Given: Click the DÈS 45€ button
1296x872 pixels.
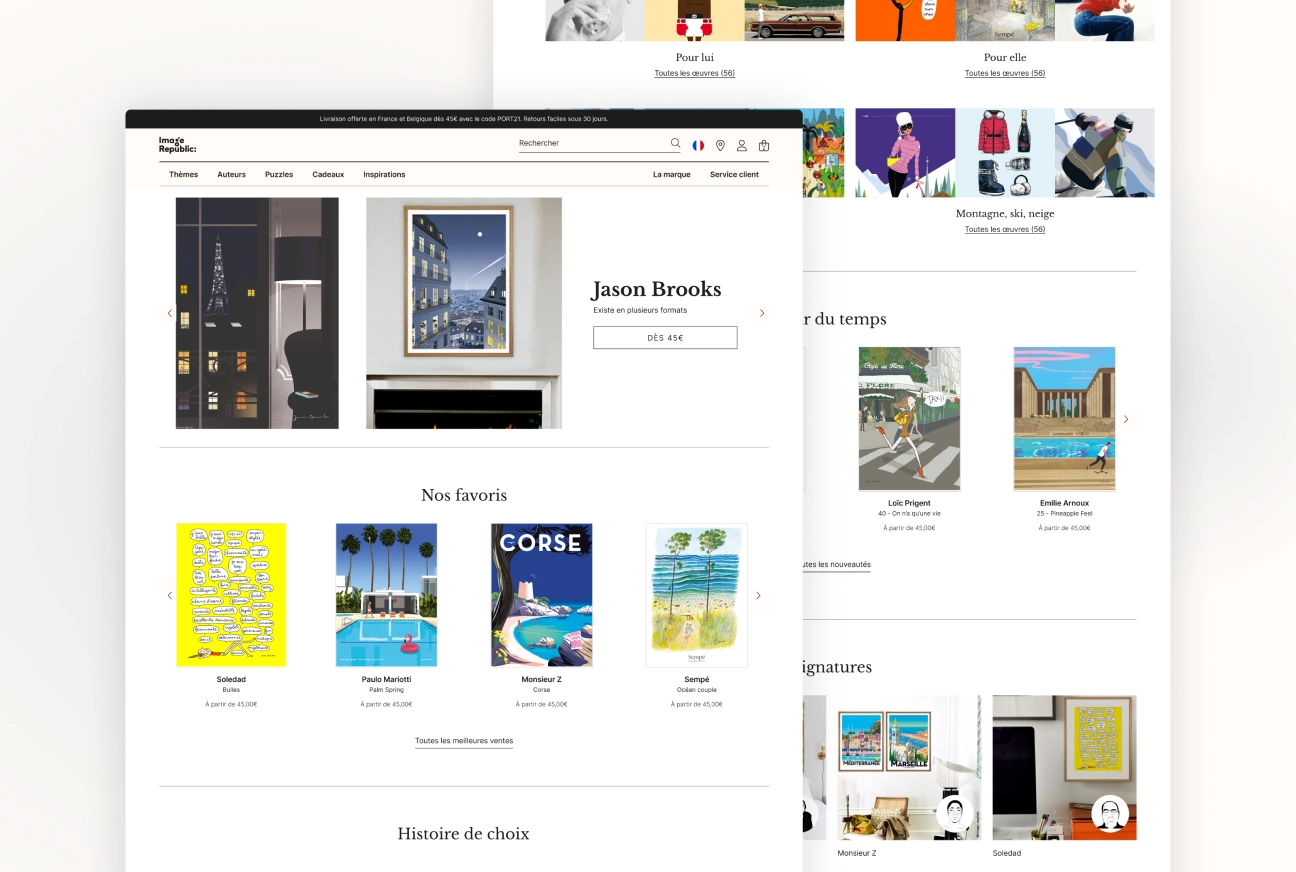Looking at the screenshot, I should click(x=665, y=338).
